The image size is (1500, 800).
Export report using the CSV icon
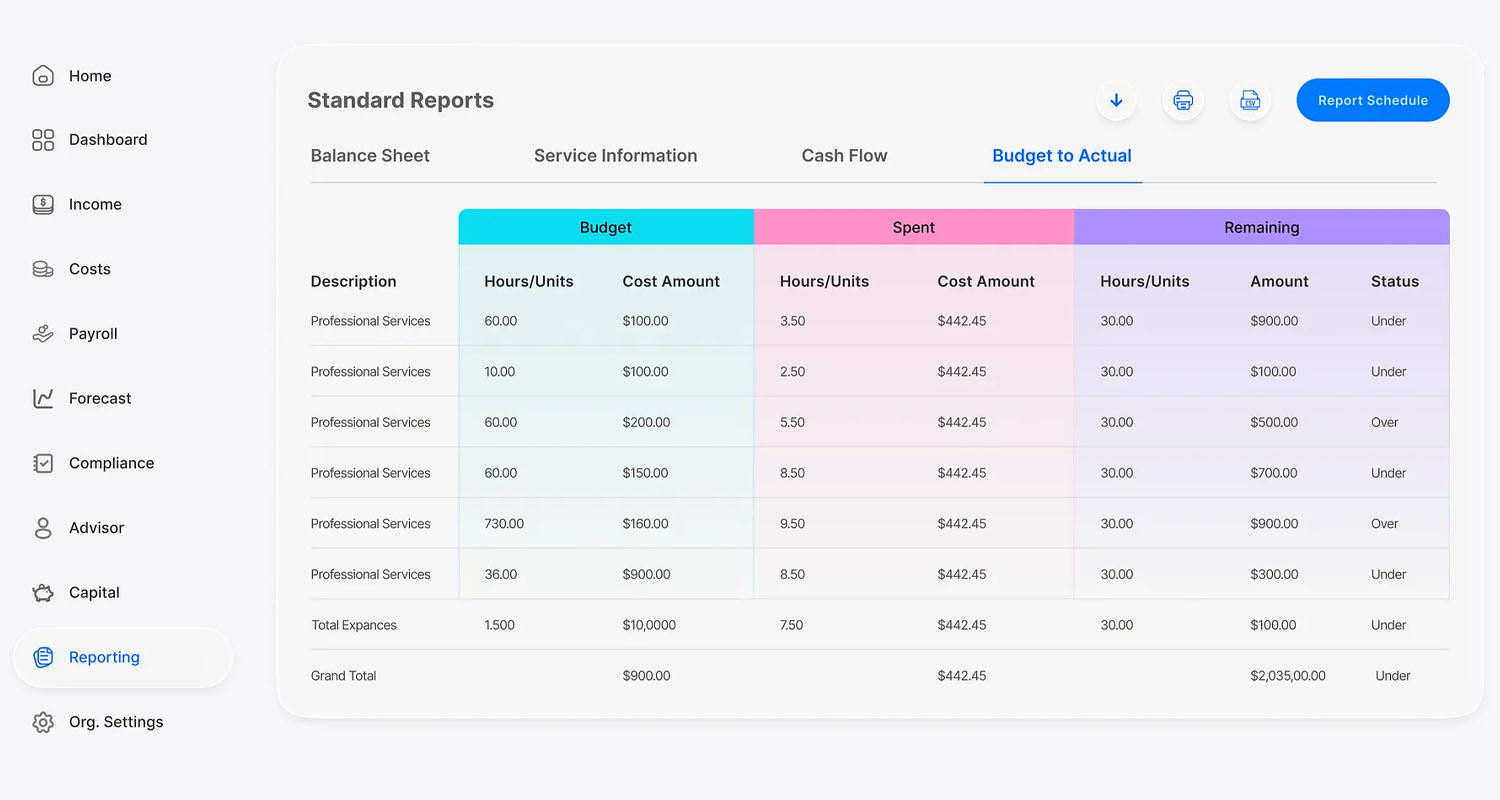click(1250, 101)
